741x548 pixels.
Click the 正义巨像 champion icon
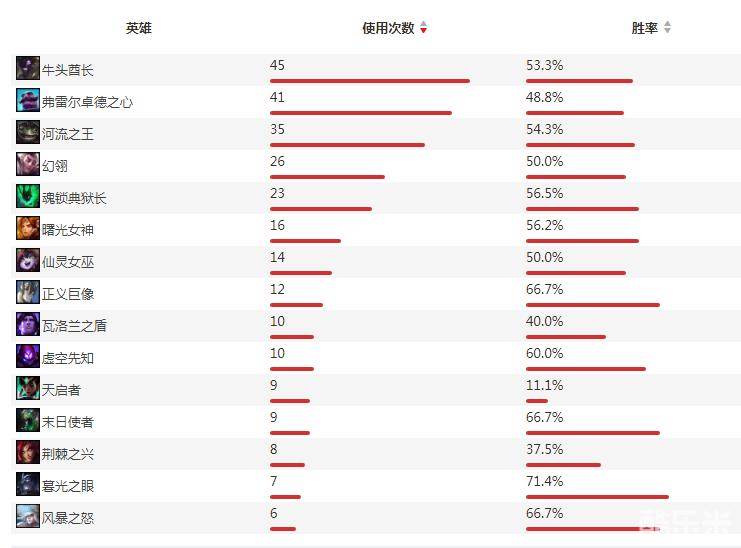28,293
